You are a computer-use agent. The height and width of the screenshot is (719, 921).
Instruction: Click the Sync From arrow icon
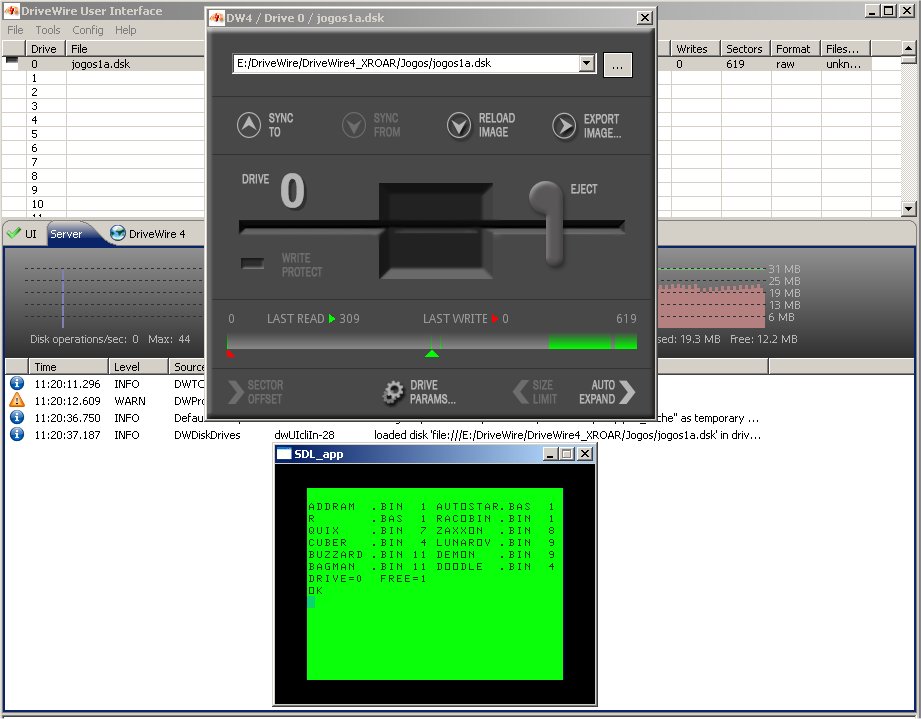coord(354,125)
